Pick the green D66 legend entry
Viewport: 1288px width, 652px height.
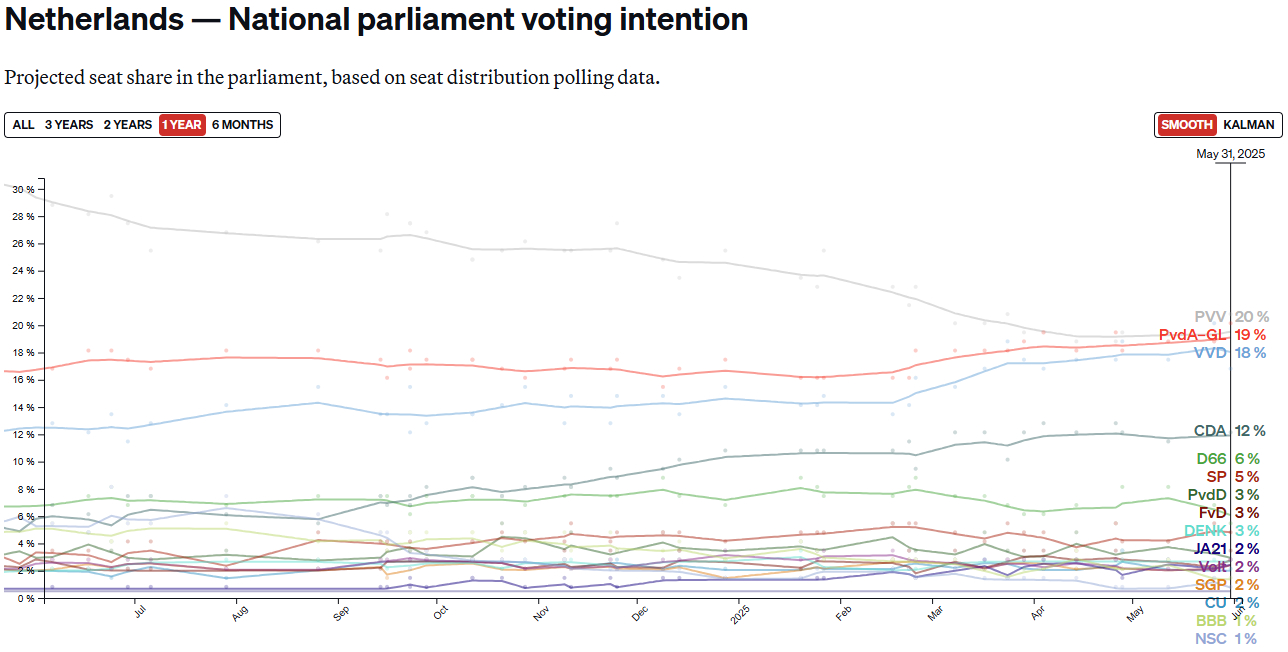(1211, 459)
